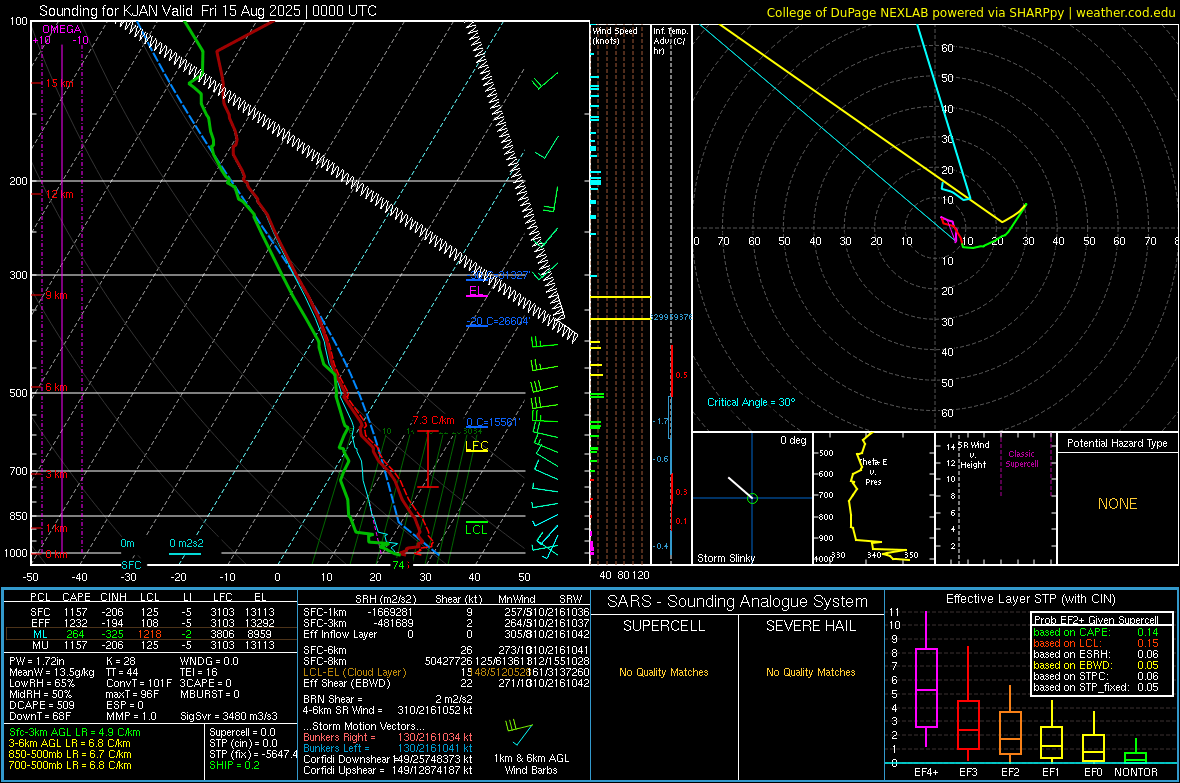This screenshot has height=783, width=1180.
Task: Click No Quality Matches under SEVERE HAIL
Action: pyautogui.click(x=810, y=672)
